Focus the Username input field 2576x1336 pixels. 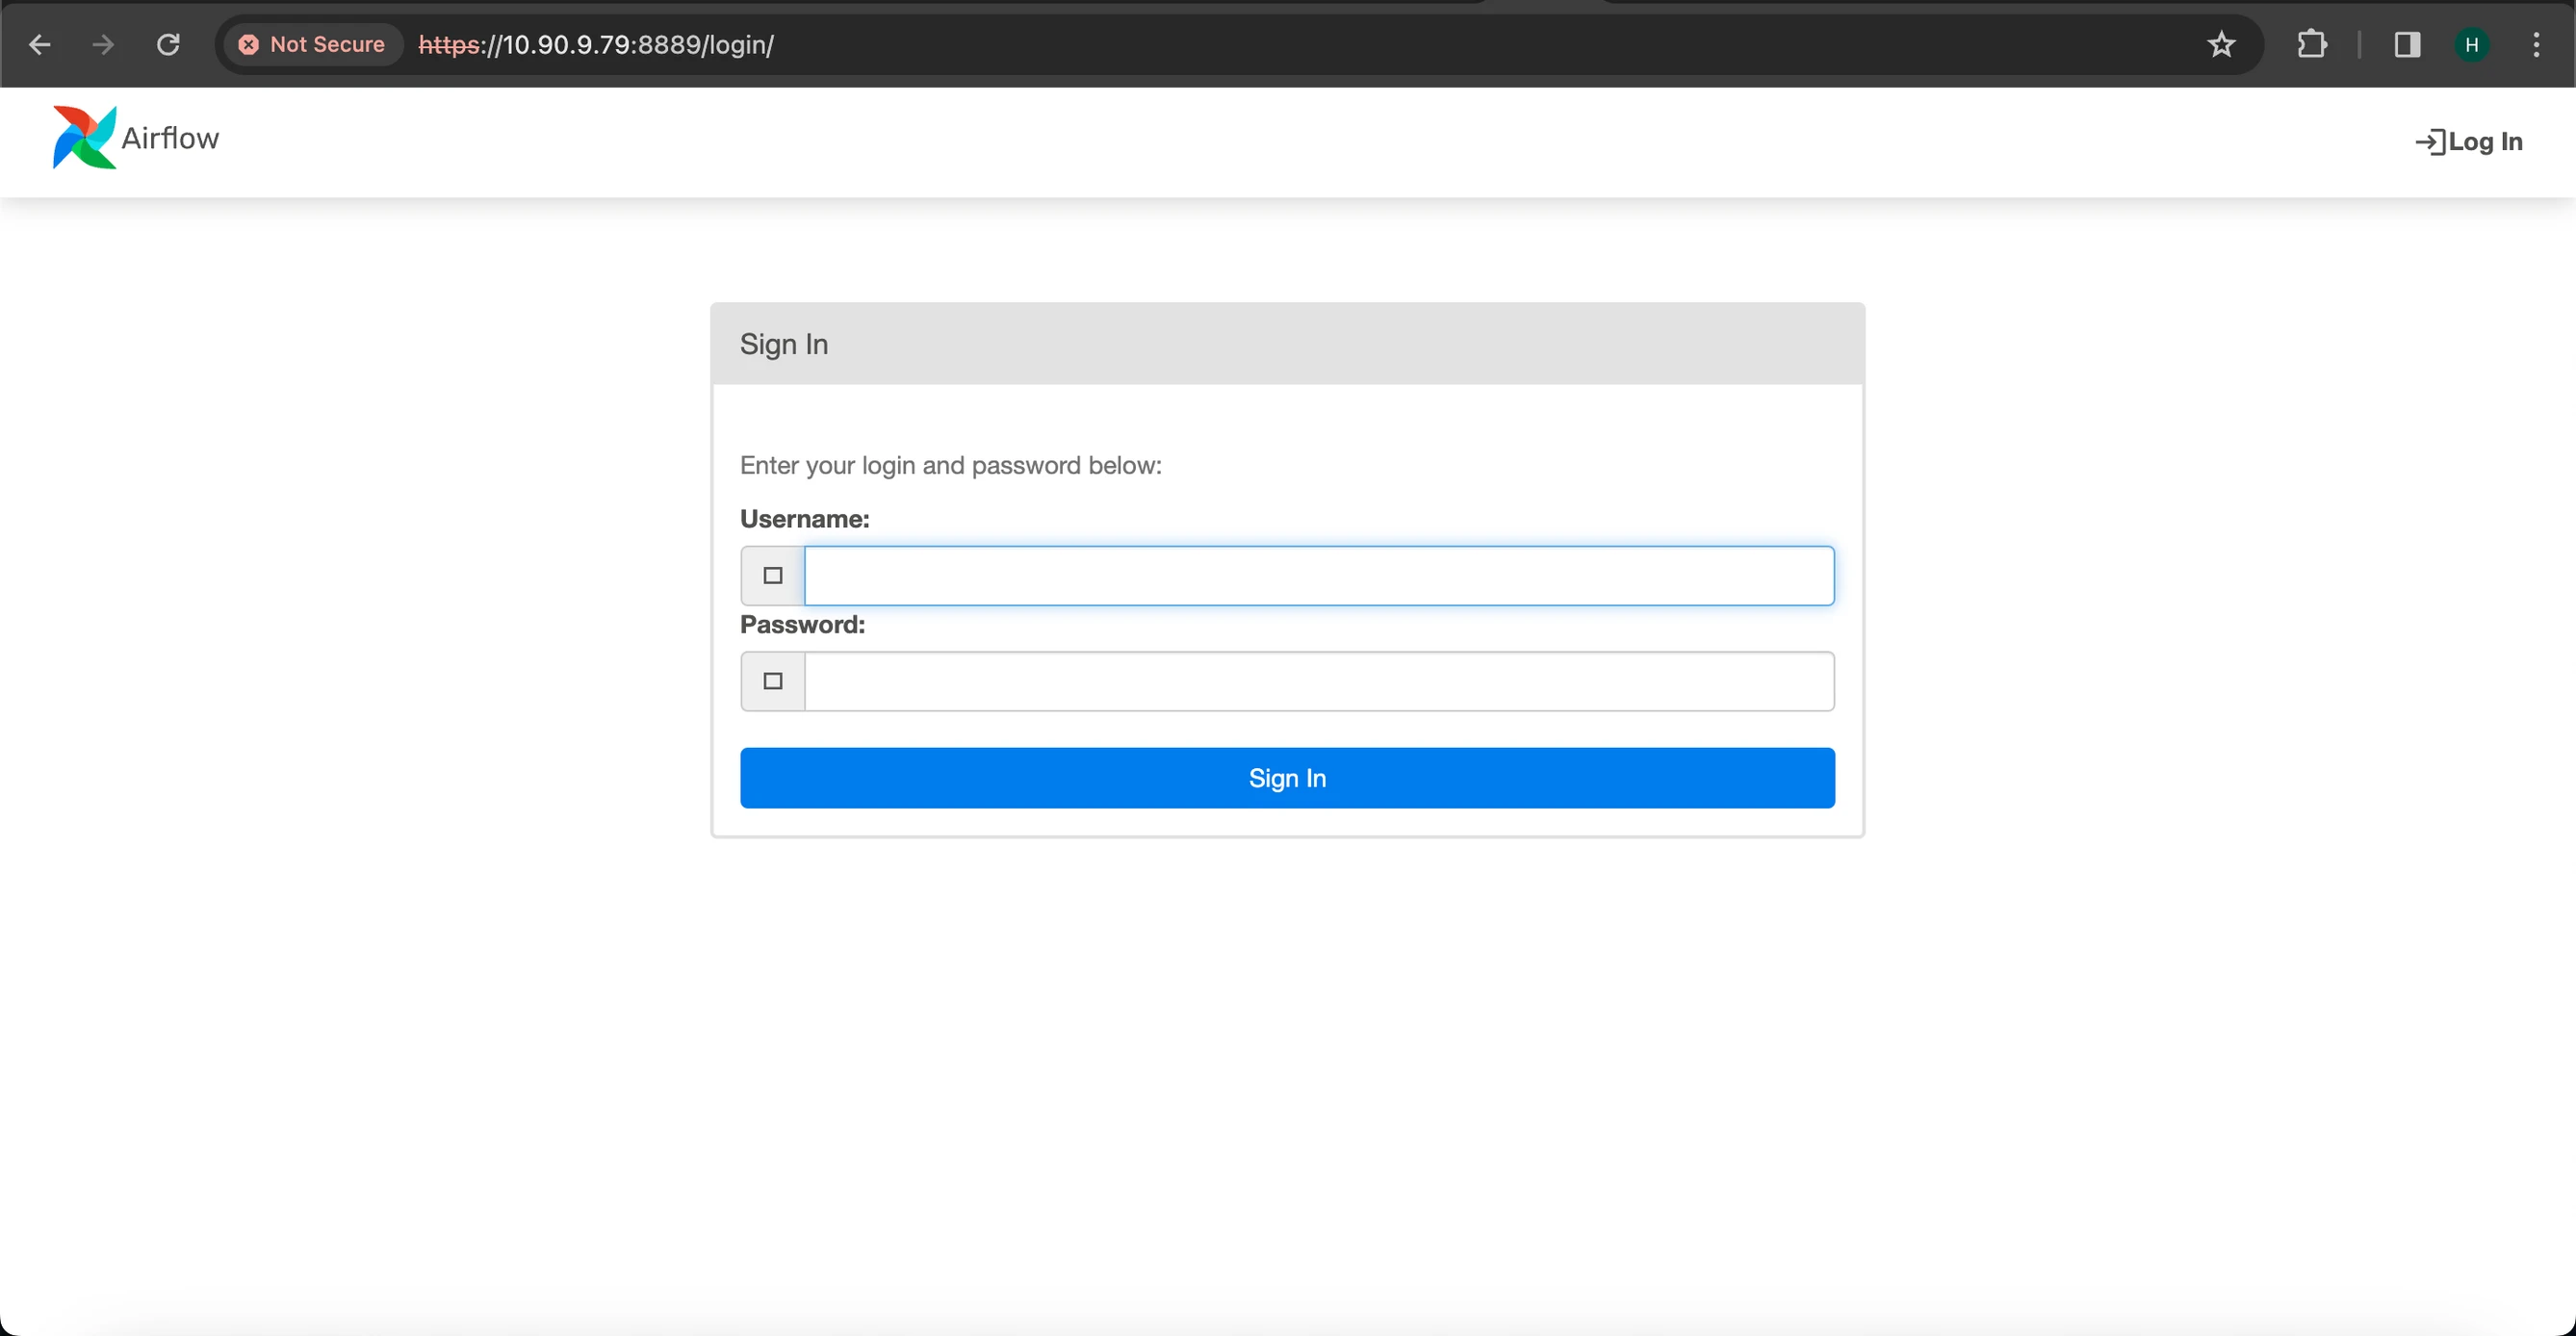[1319, 576]
